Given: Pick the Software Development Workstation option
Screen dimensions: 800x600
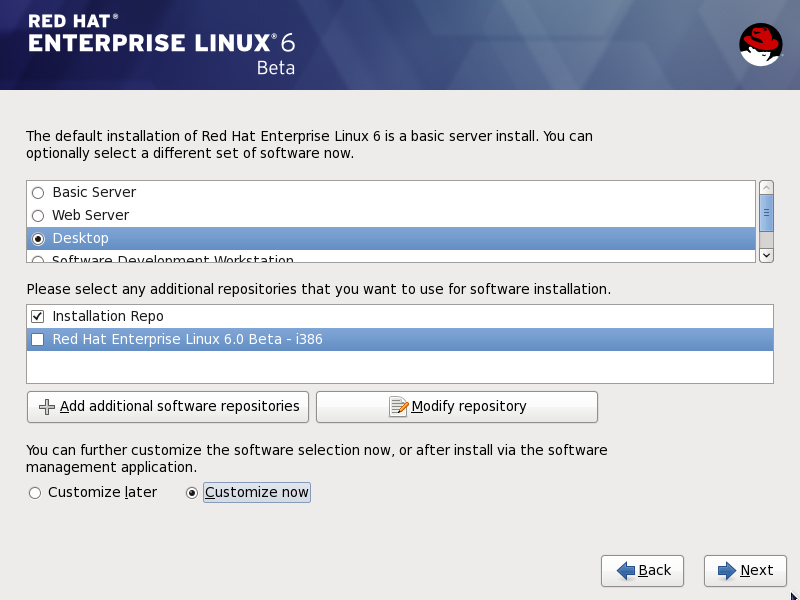Looking at the screenshot, I should [x=38, y=258].
